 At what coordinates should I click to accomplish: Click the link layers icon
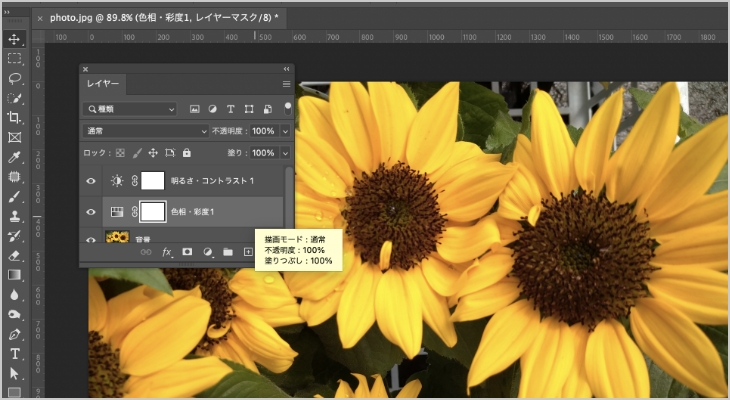point(146,252)
